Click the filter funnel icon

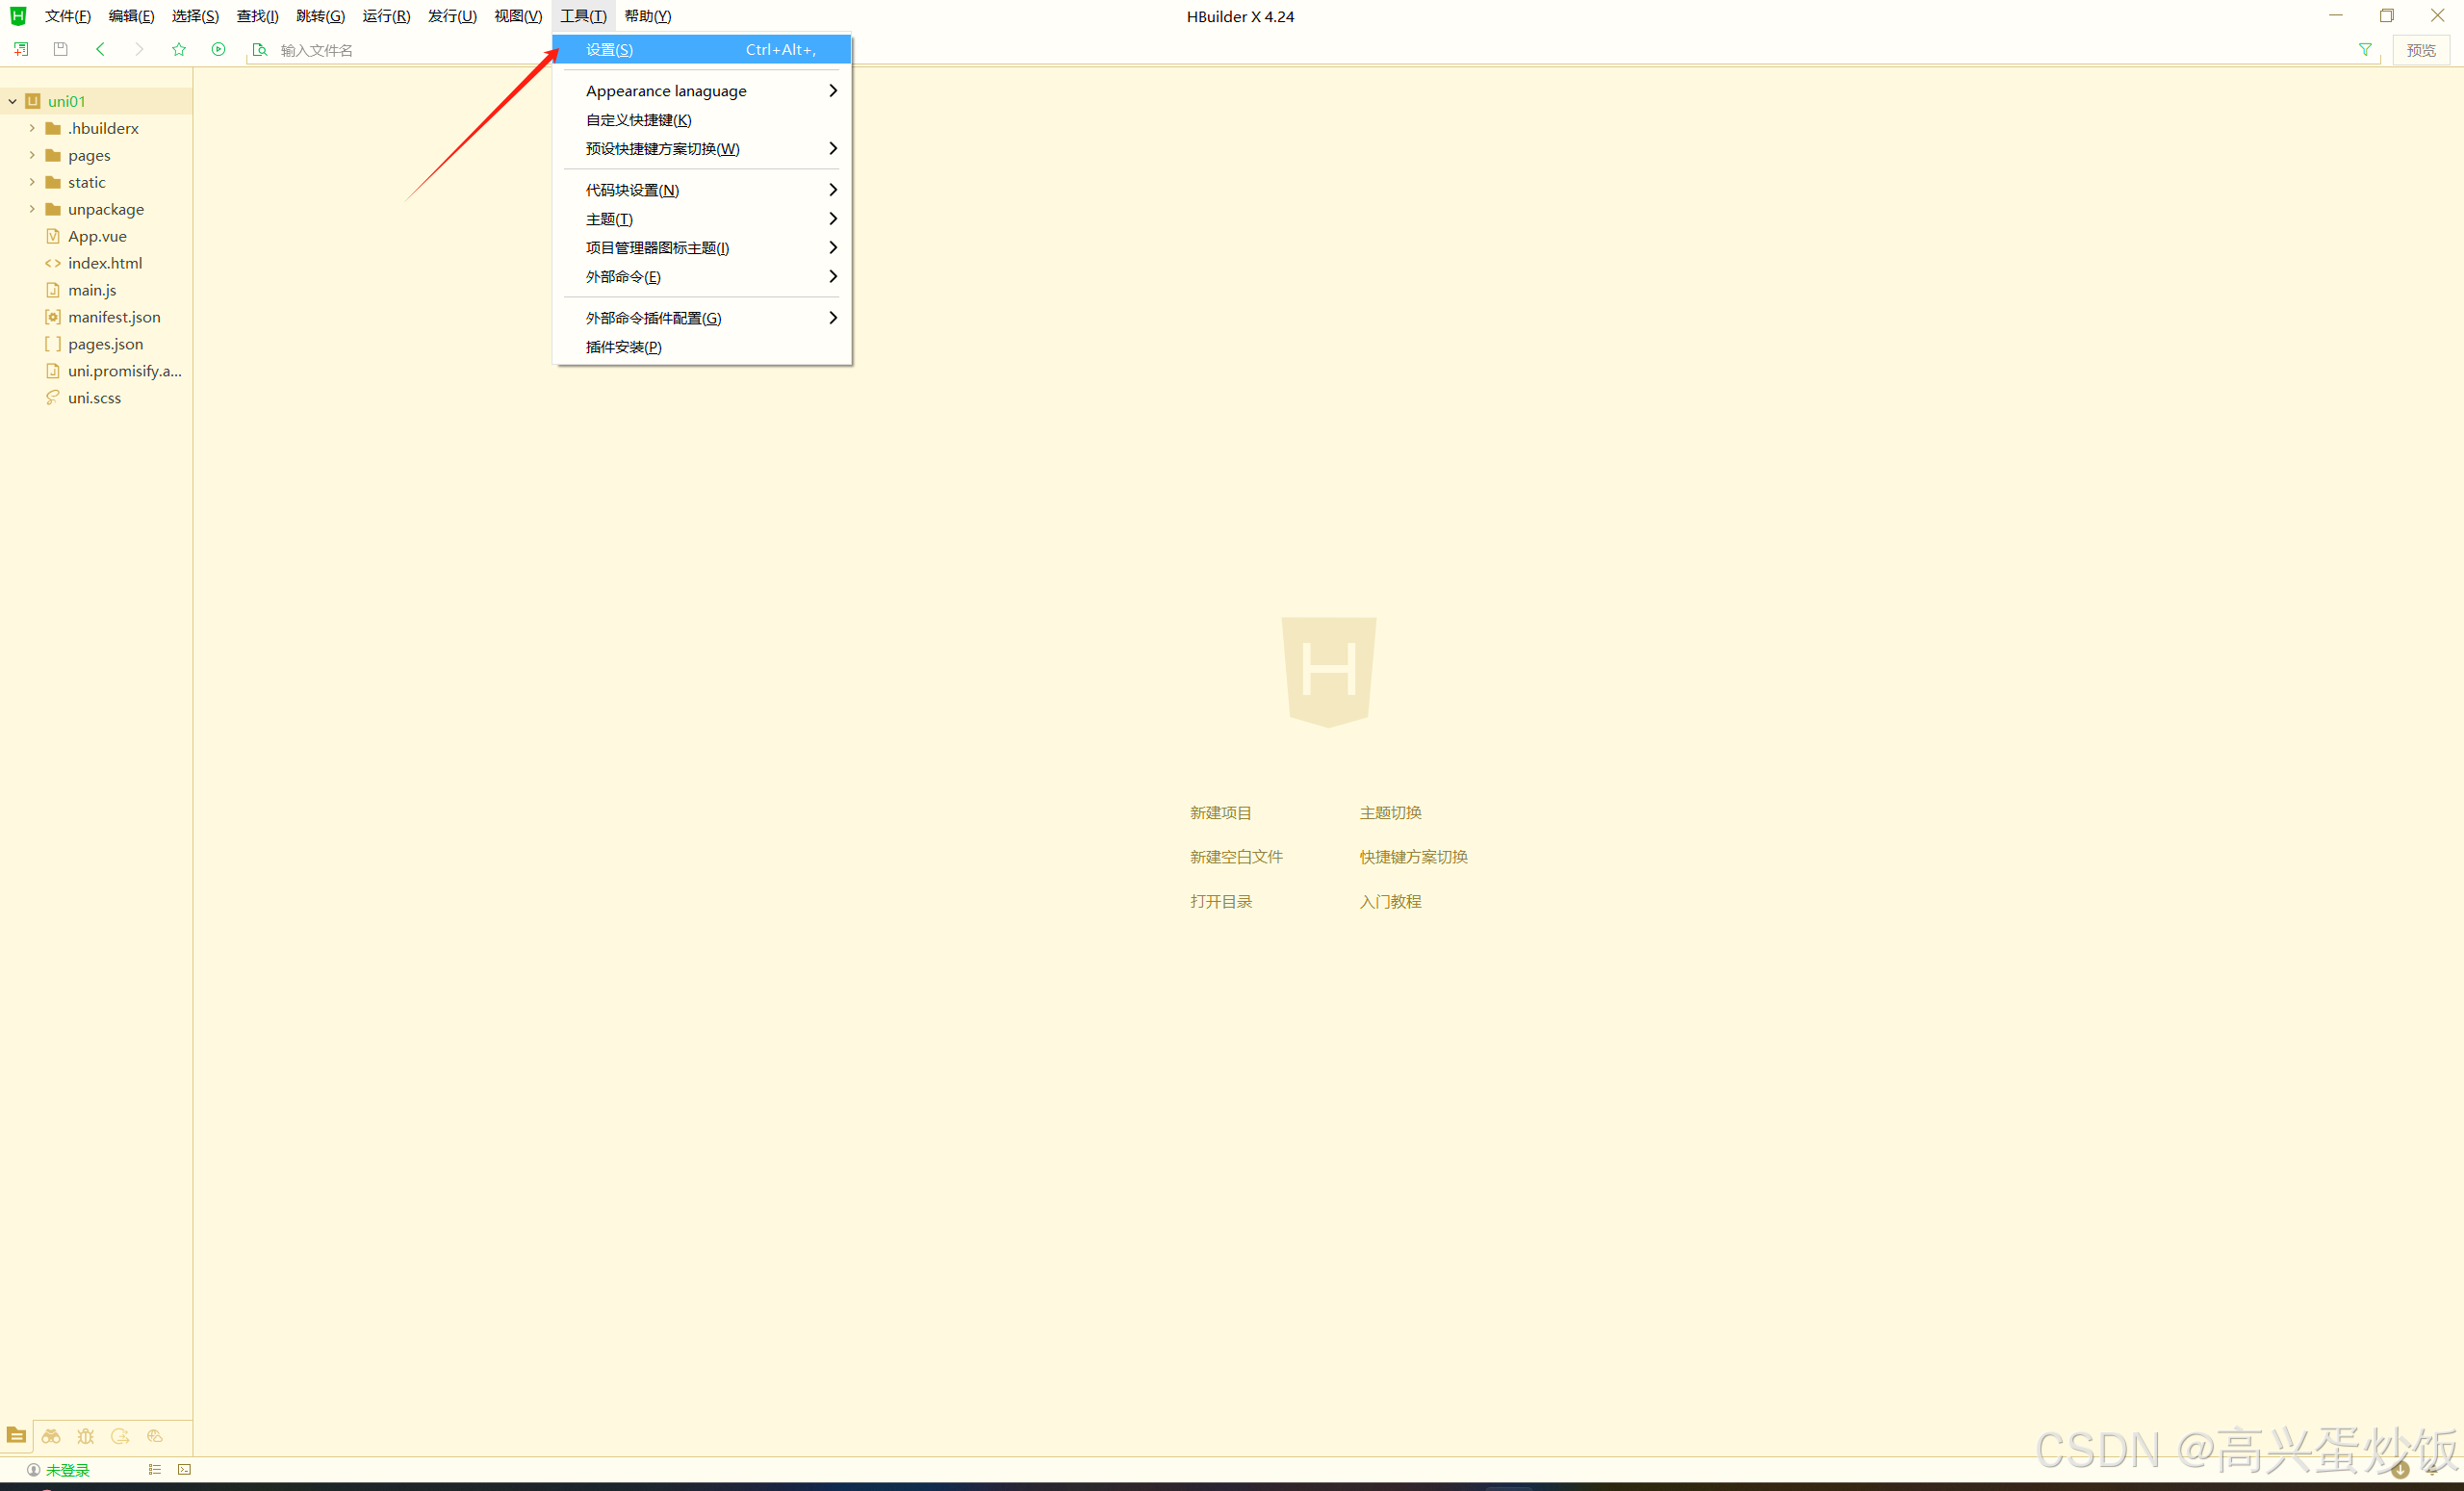click(2365, 49)
